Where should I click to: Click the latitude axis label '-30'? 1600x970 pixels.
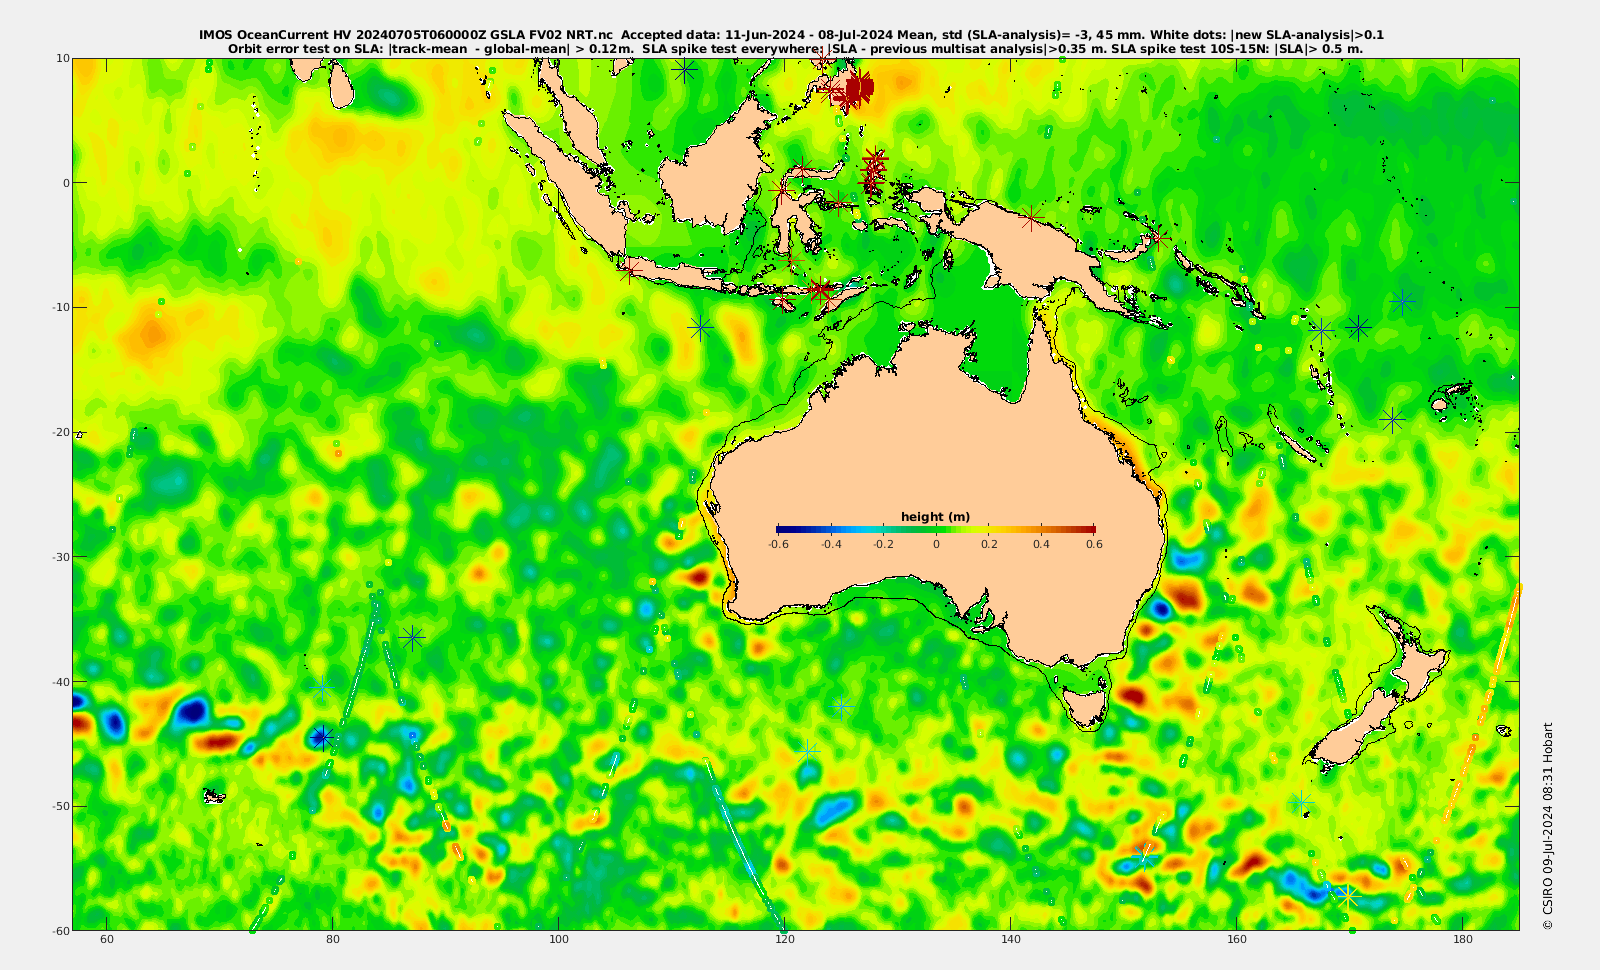pos(61,557)
